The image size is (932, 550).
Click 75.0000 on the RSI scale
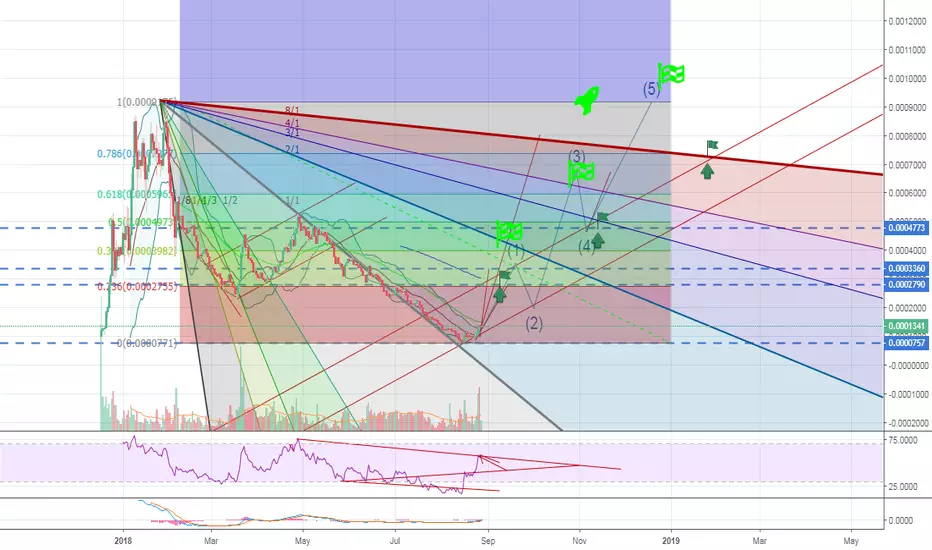coord(902,440)
